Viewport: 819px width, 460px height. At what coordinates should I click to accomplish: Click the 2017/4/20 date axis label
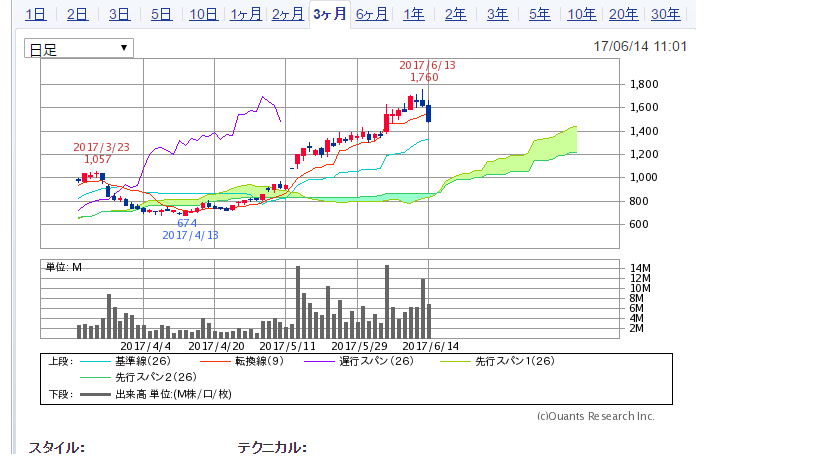click(216, 346)
